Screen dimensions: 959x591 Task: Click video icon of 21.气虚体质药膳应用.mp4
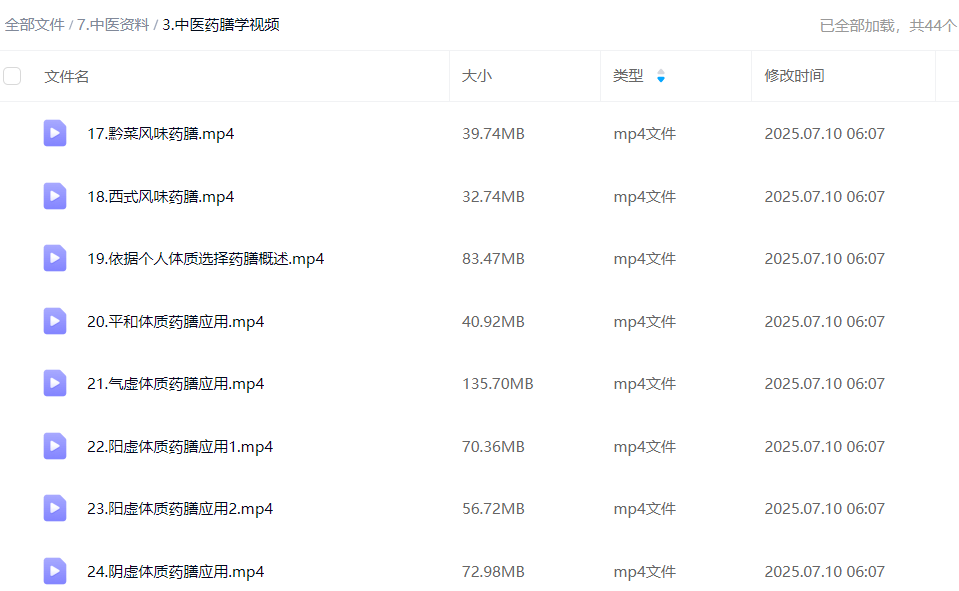pyautogui.click(x=55, y=383)
